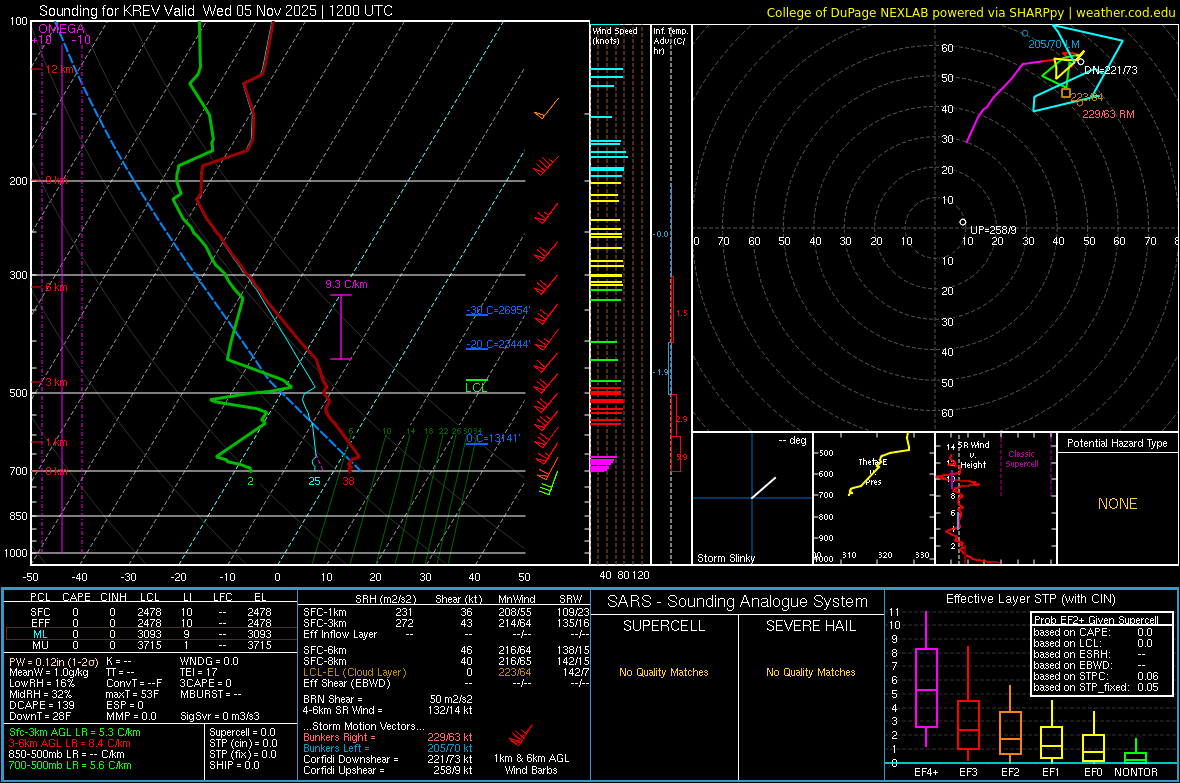Click the DCAPE = 139 value
This screenshot has width=1180, height=783.
pos(42,705)
